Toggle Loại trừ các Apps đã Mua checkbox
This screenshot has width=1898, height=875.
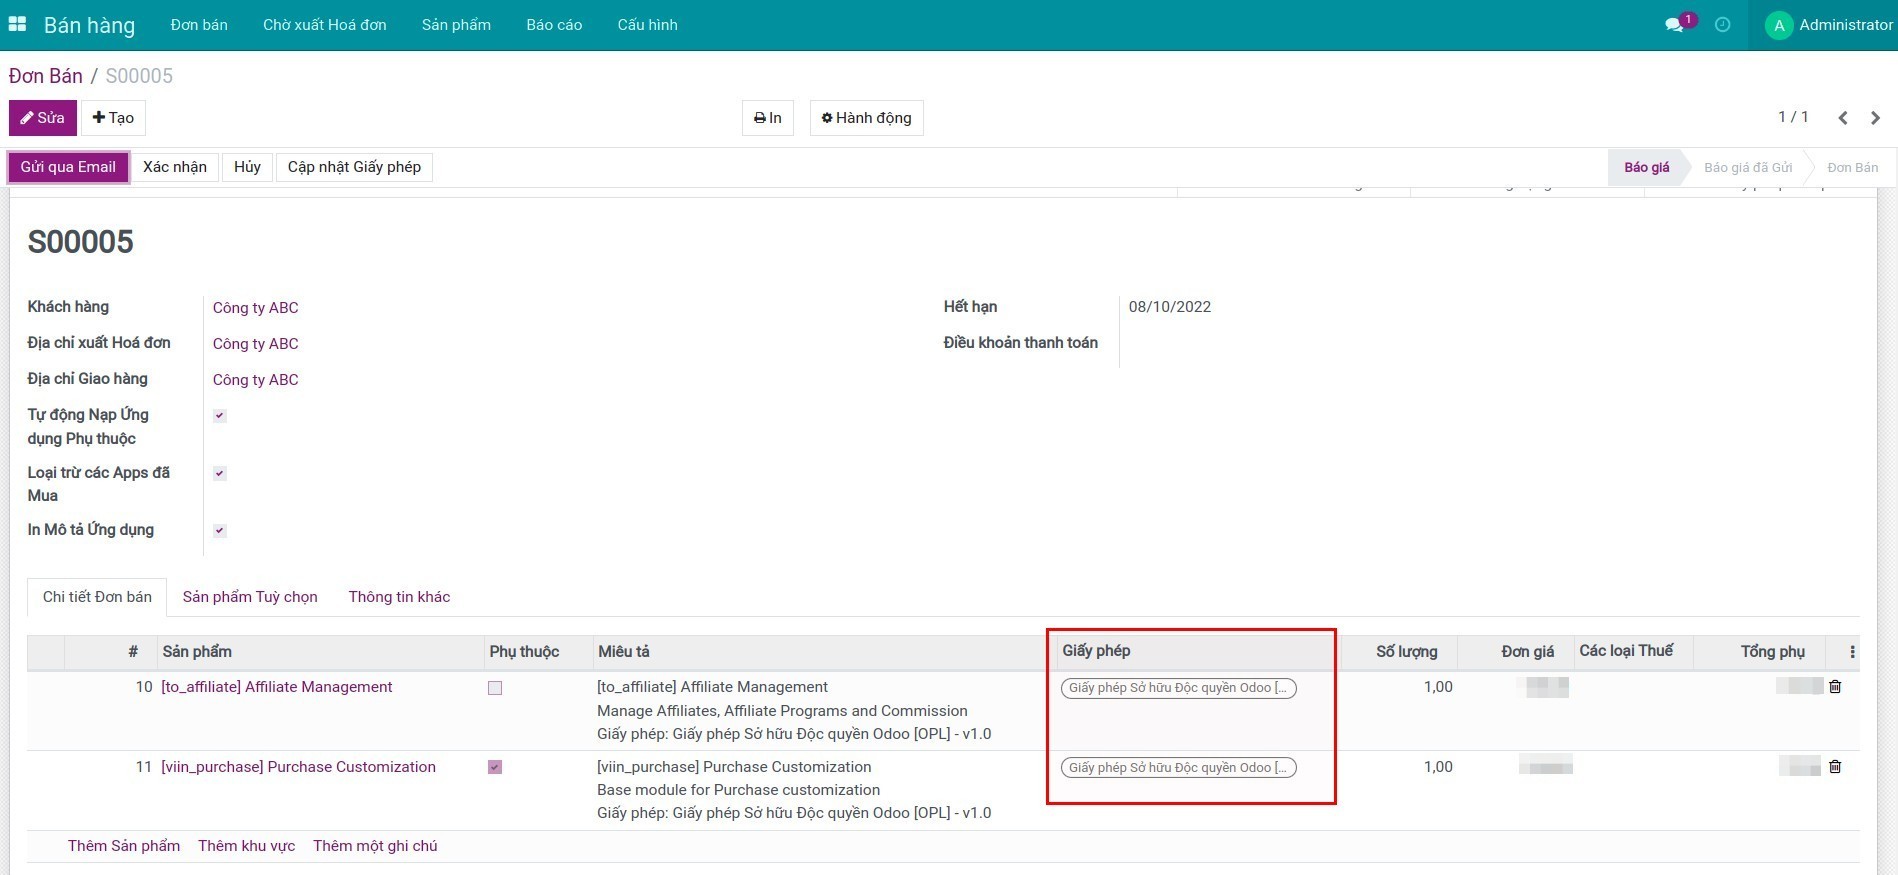point(220,474)
